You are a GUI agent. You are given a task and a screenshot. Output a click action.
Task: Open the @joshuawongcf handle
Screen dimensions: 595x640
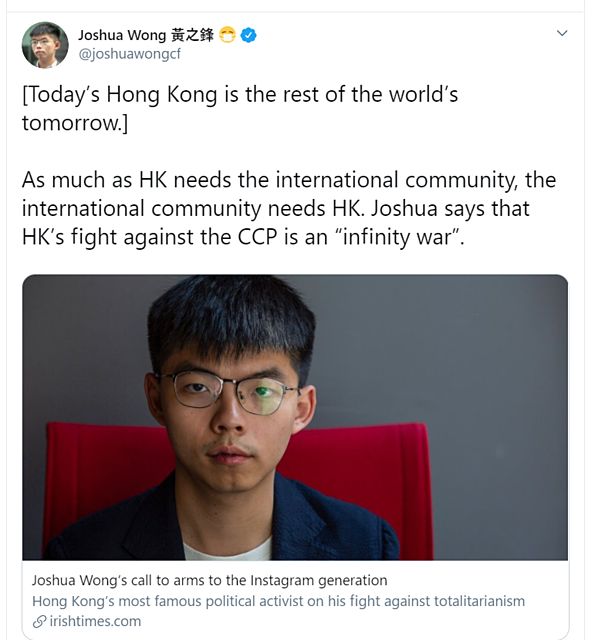coord(129,53)
